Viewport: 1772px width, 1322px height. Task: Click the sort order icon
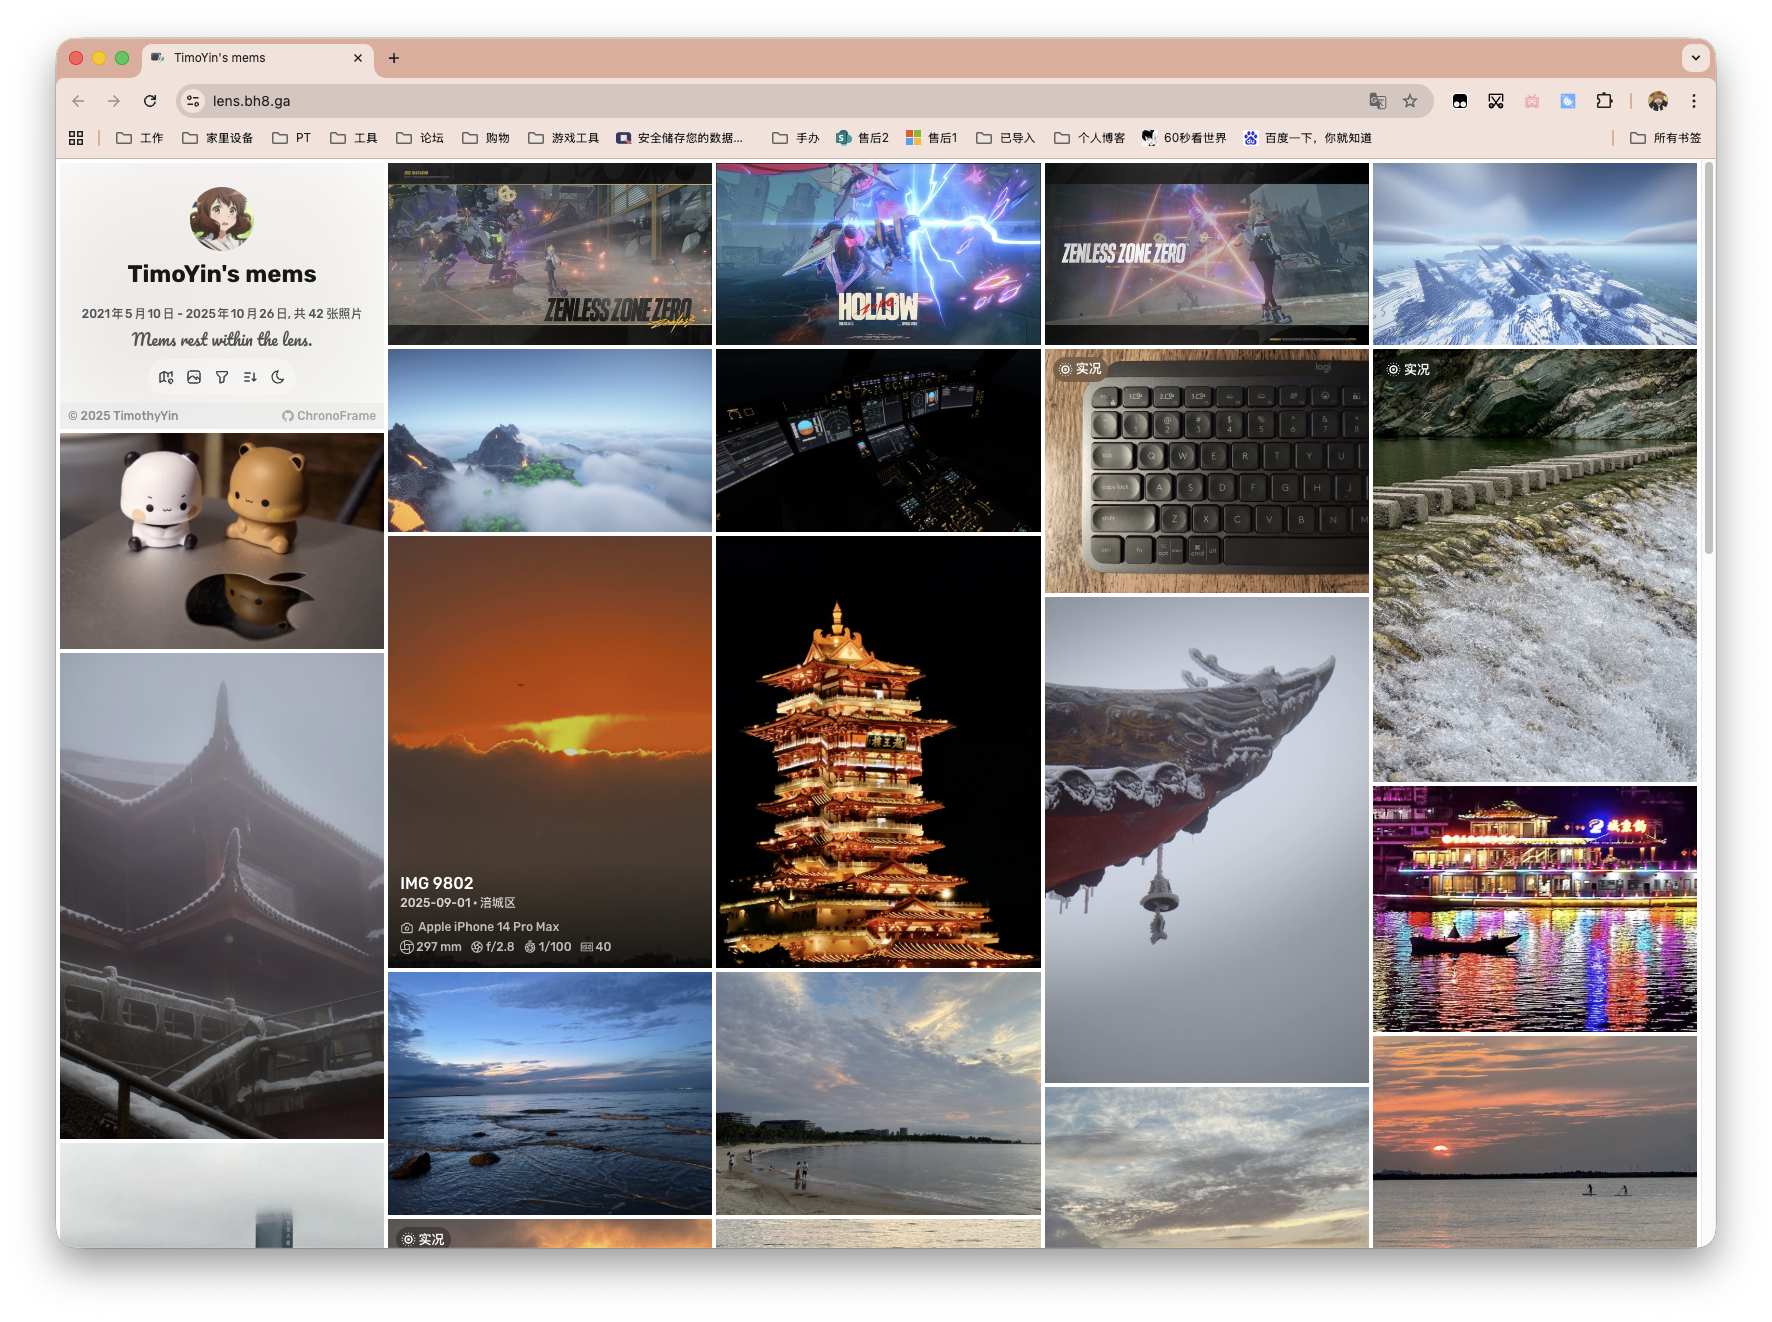[250, 377]
